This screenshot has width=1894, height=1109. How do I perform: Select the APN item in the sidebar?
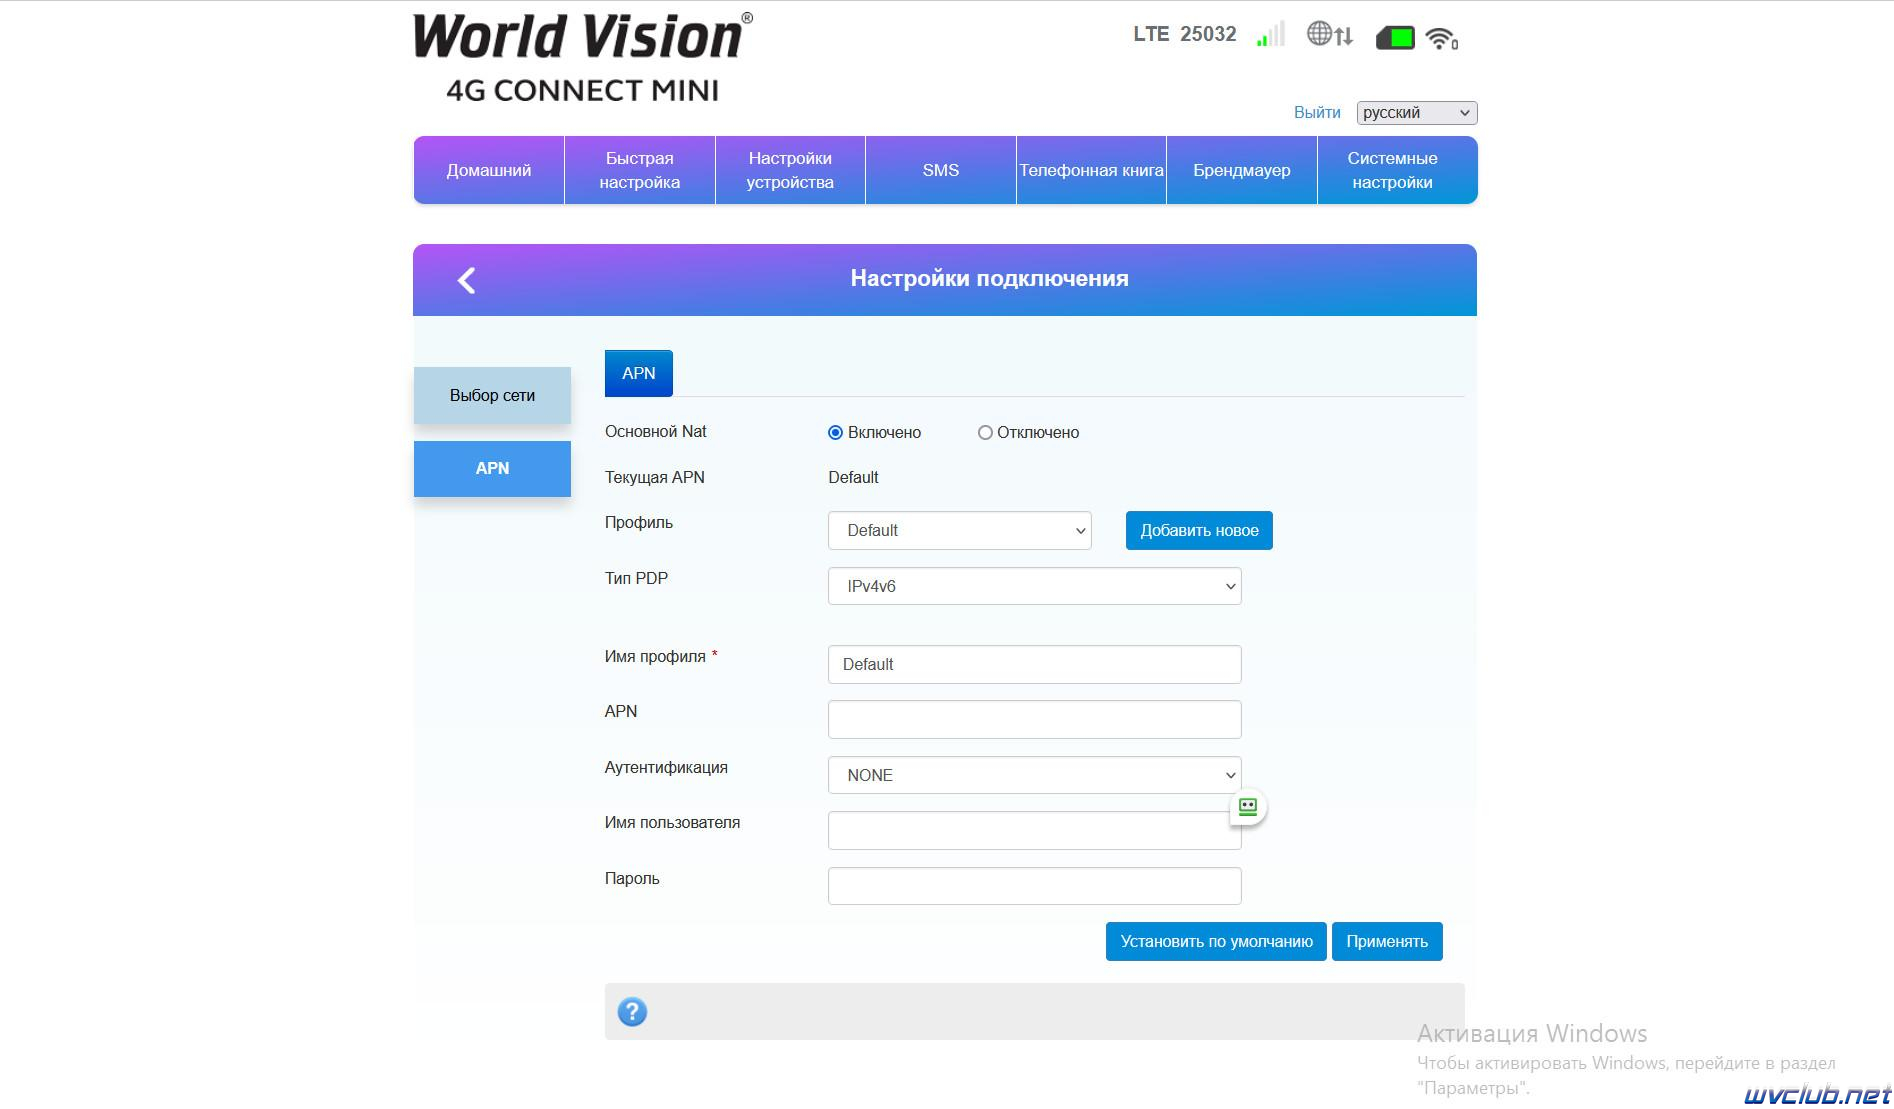492,469
